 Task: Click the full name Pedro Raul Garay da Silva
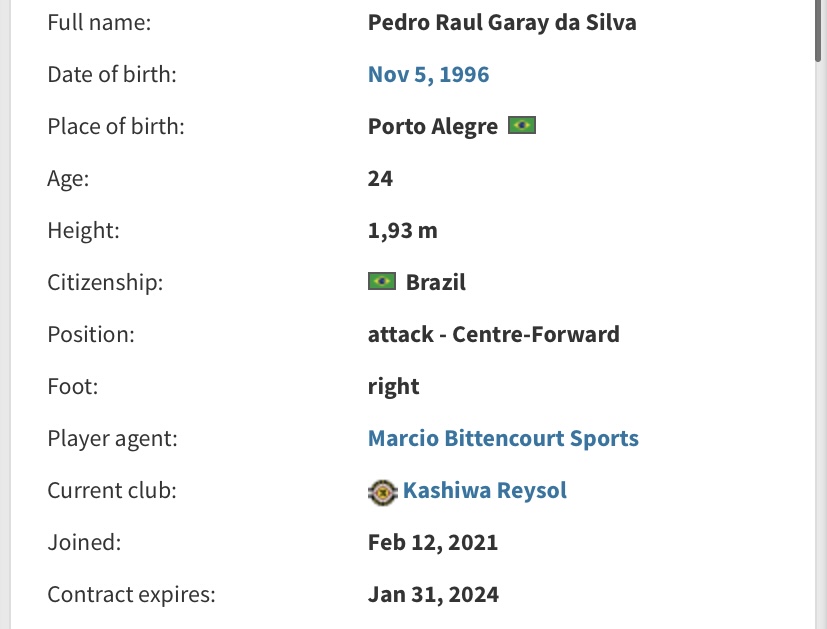pos(502,23)
